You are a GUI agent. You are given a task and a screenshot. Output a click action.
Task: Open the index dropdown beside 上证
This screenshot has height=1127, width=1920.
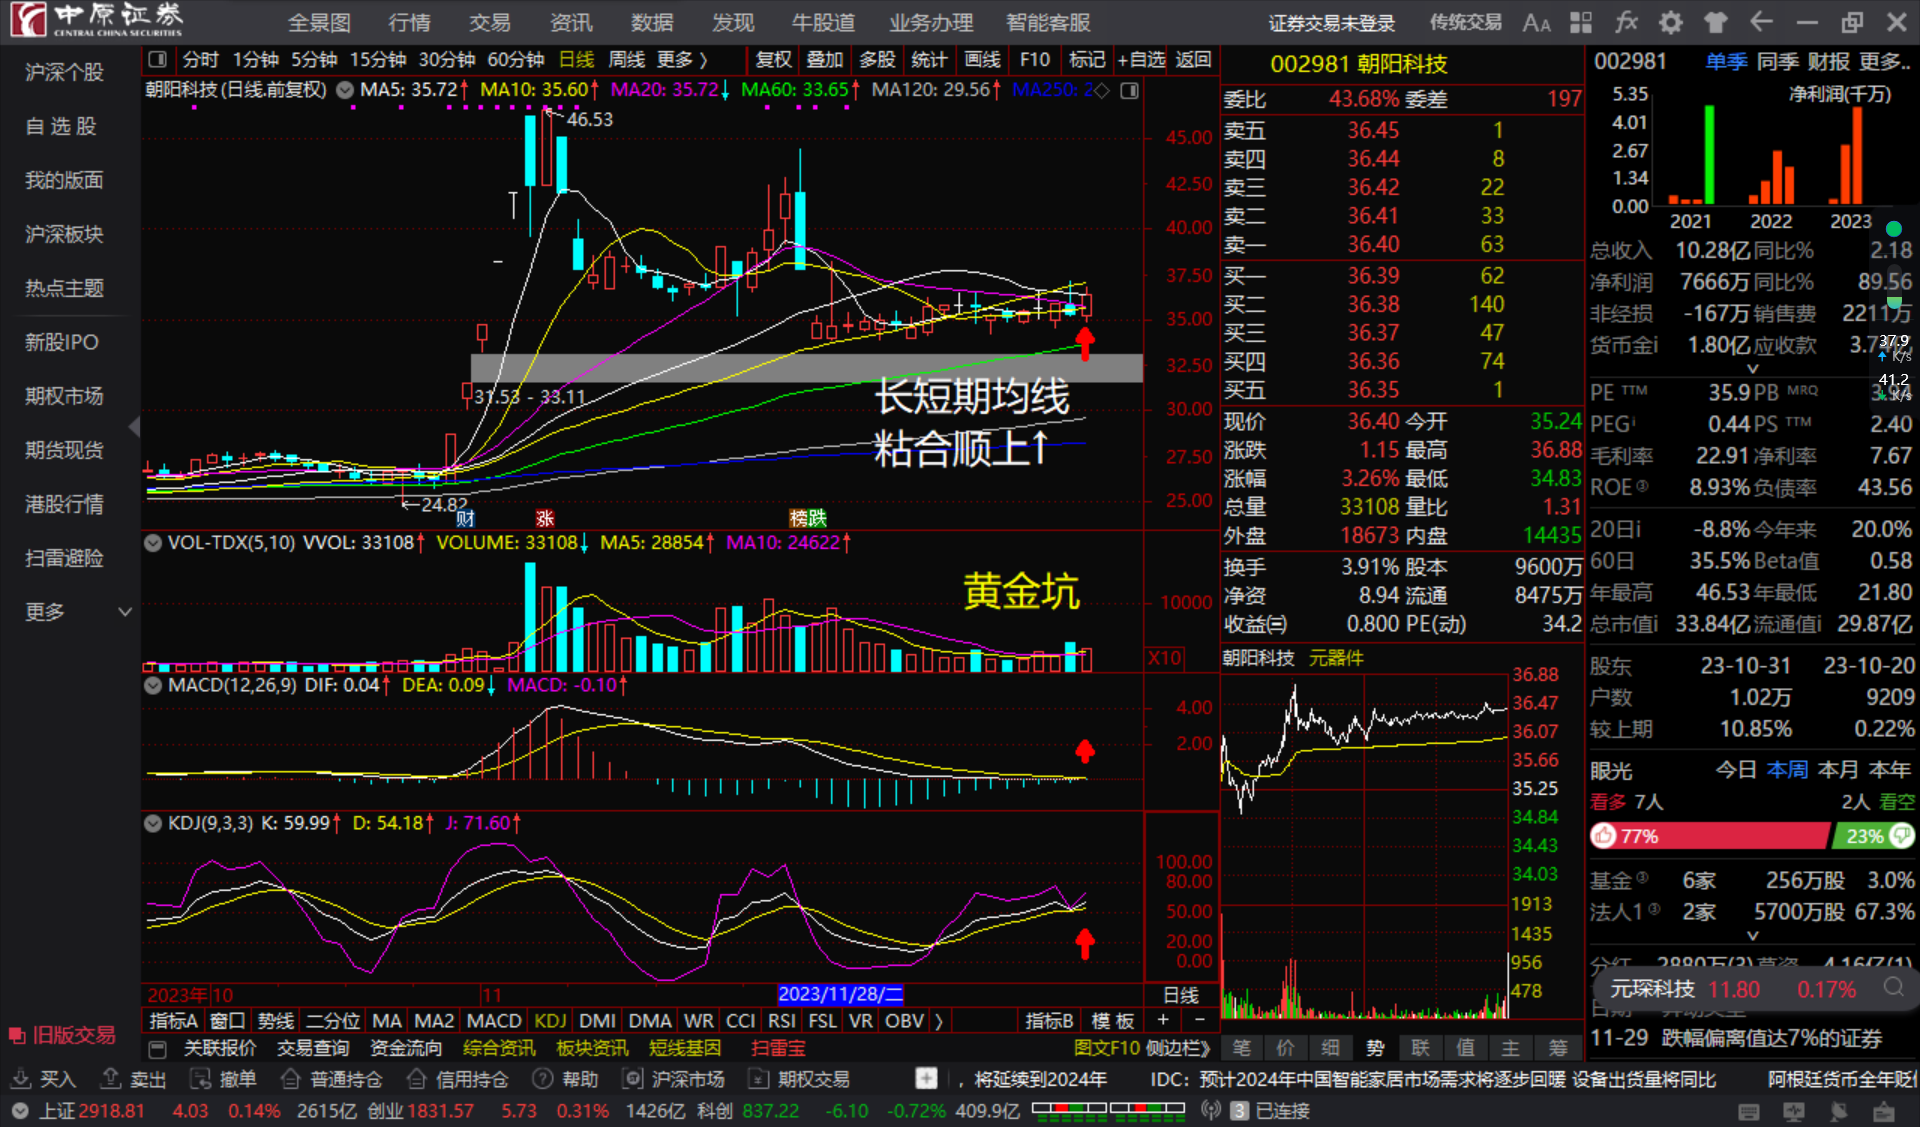pyautogui.click(x=20, y=1111)
